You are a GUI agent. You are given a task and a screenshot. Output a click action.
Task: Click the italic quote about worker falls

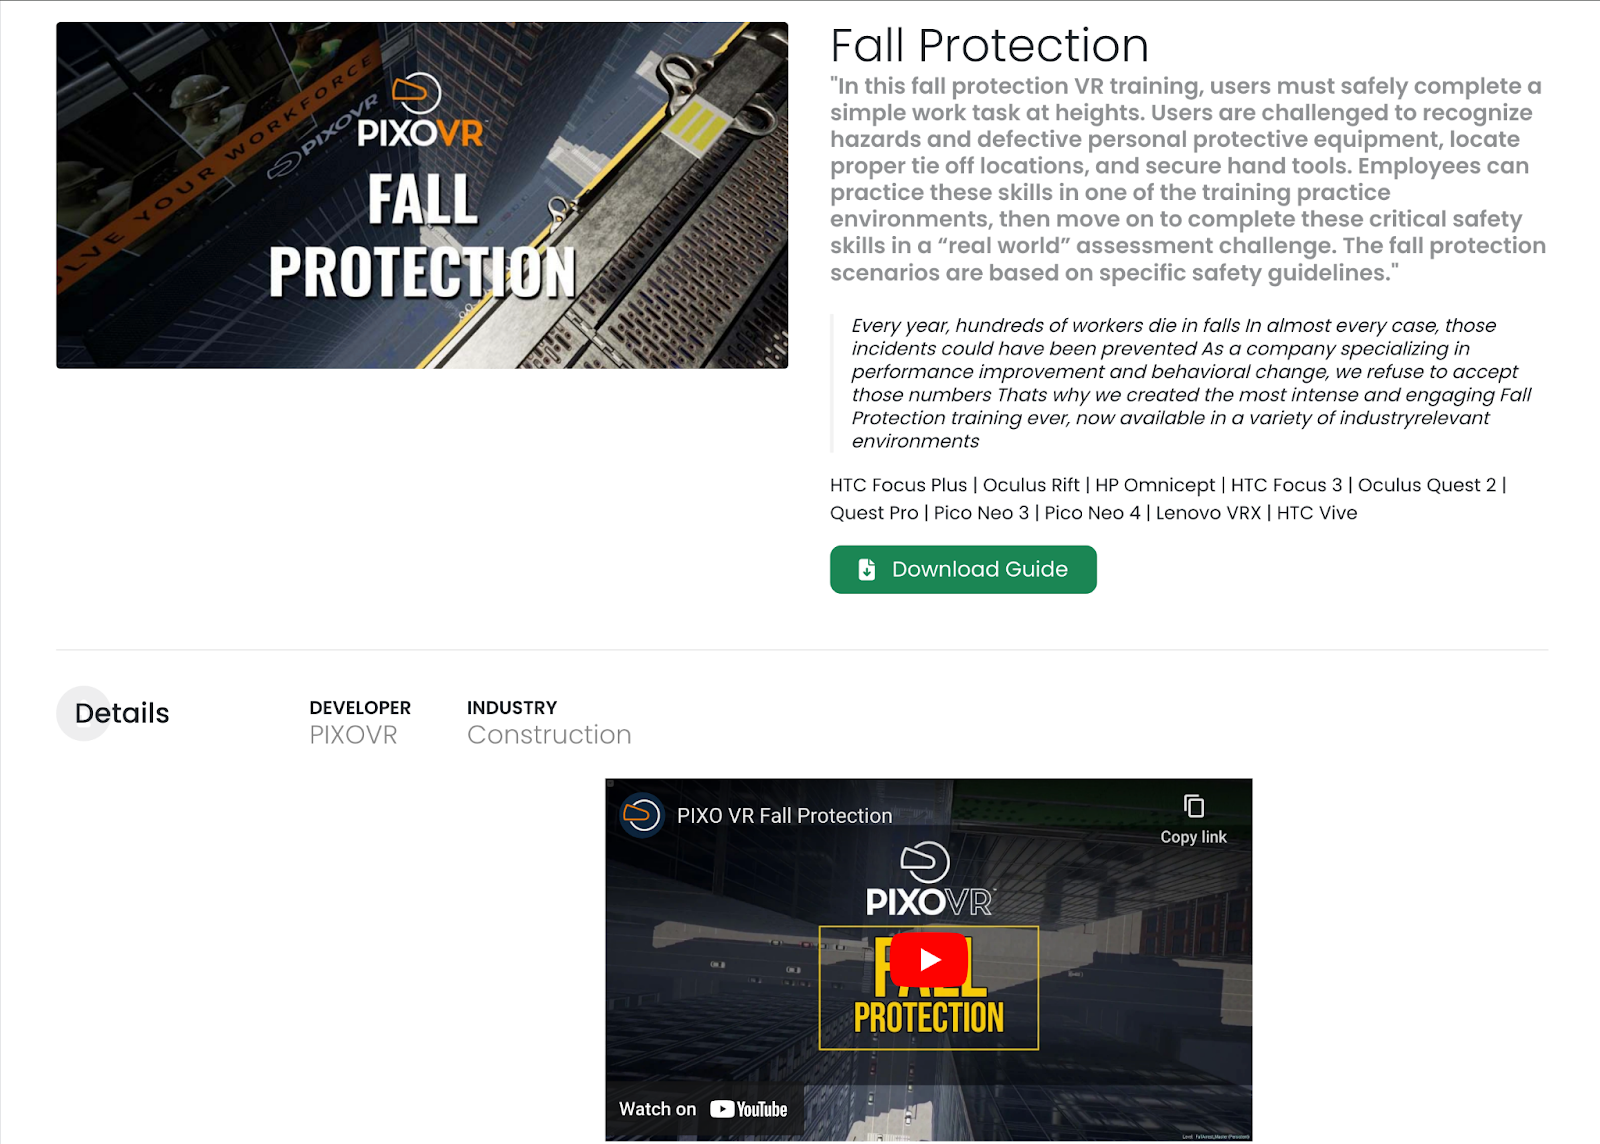click(1190, 383)
